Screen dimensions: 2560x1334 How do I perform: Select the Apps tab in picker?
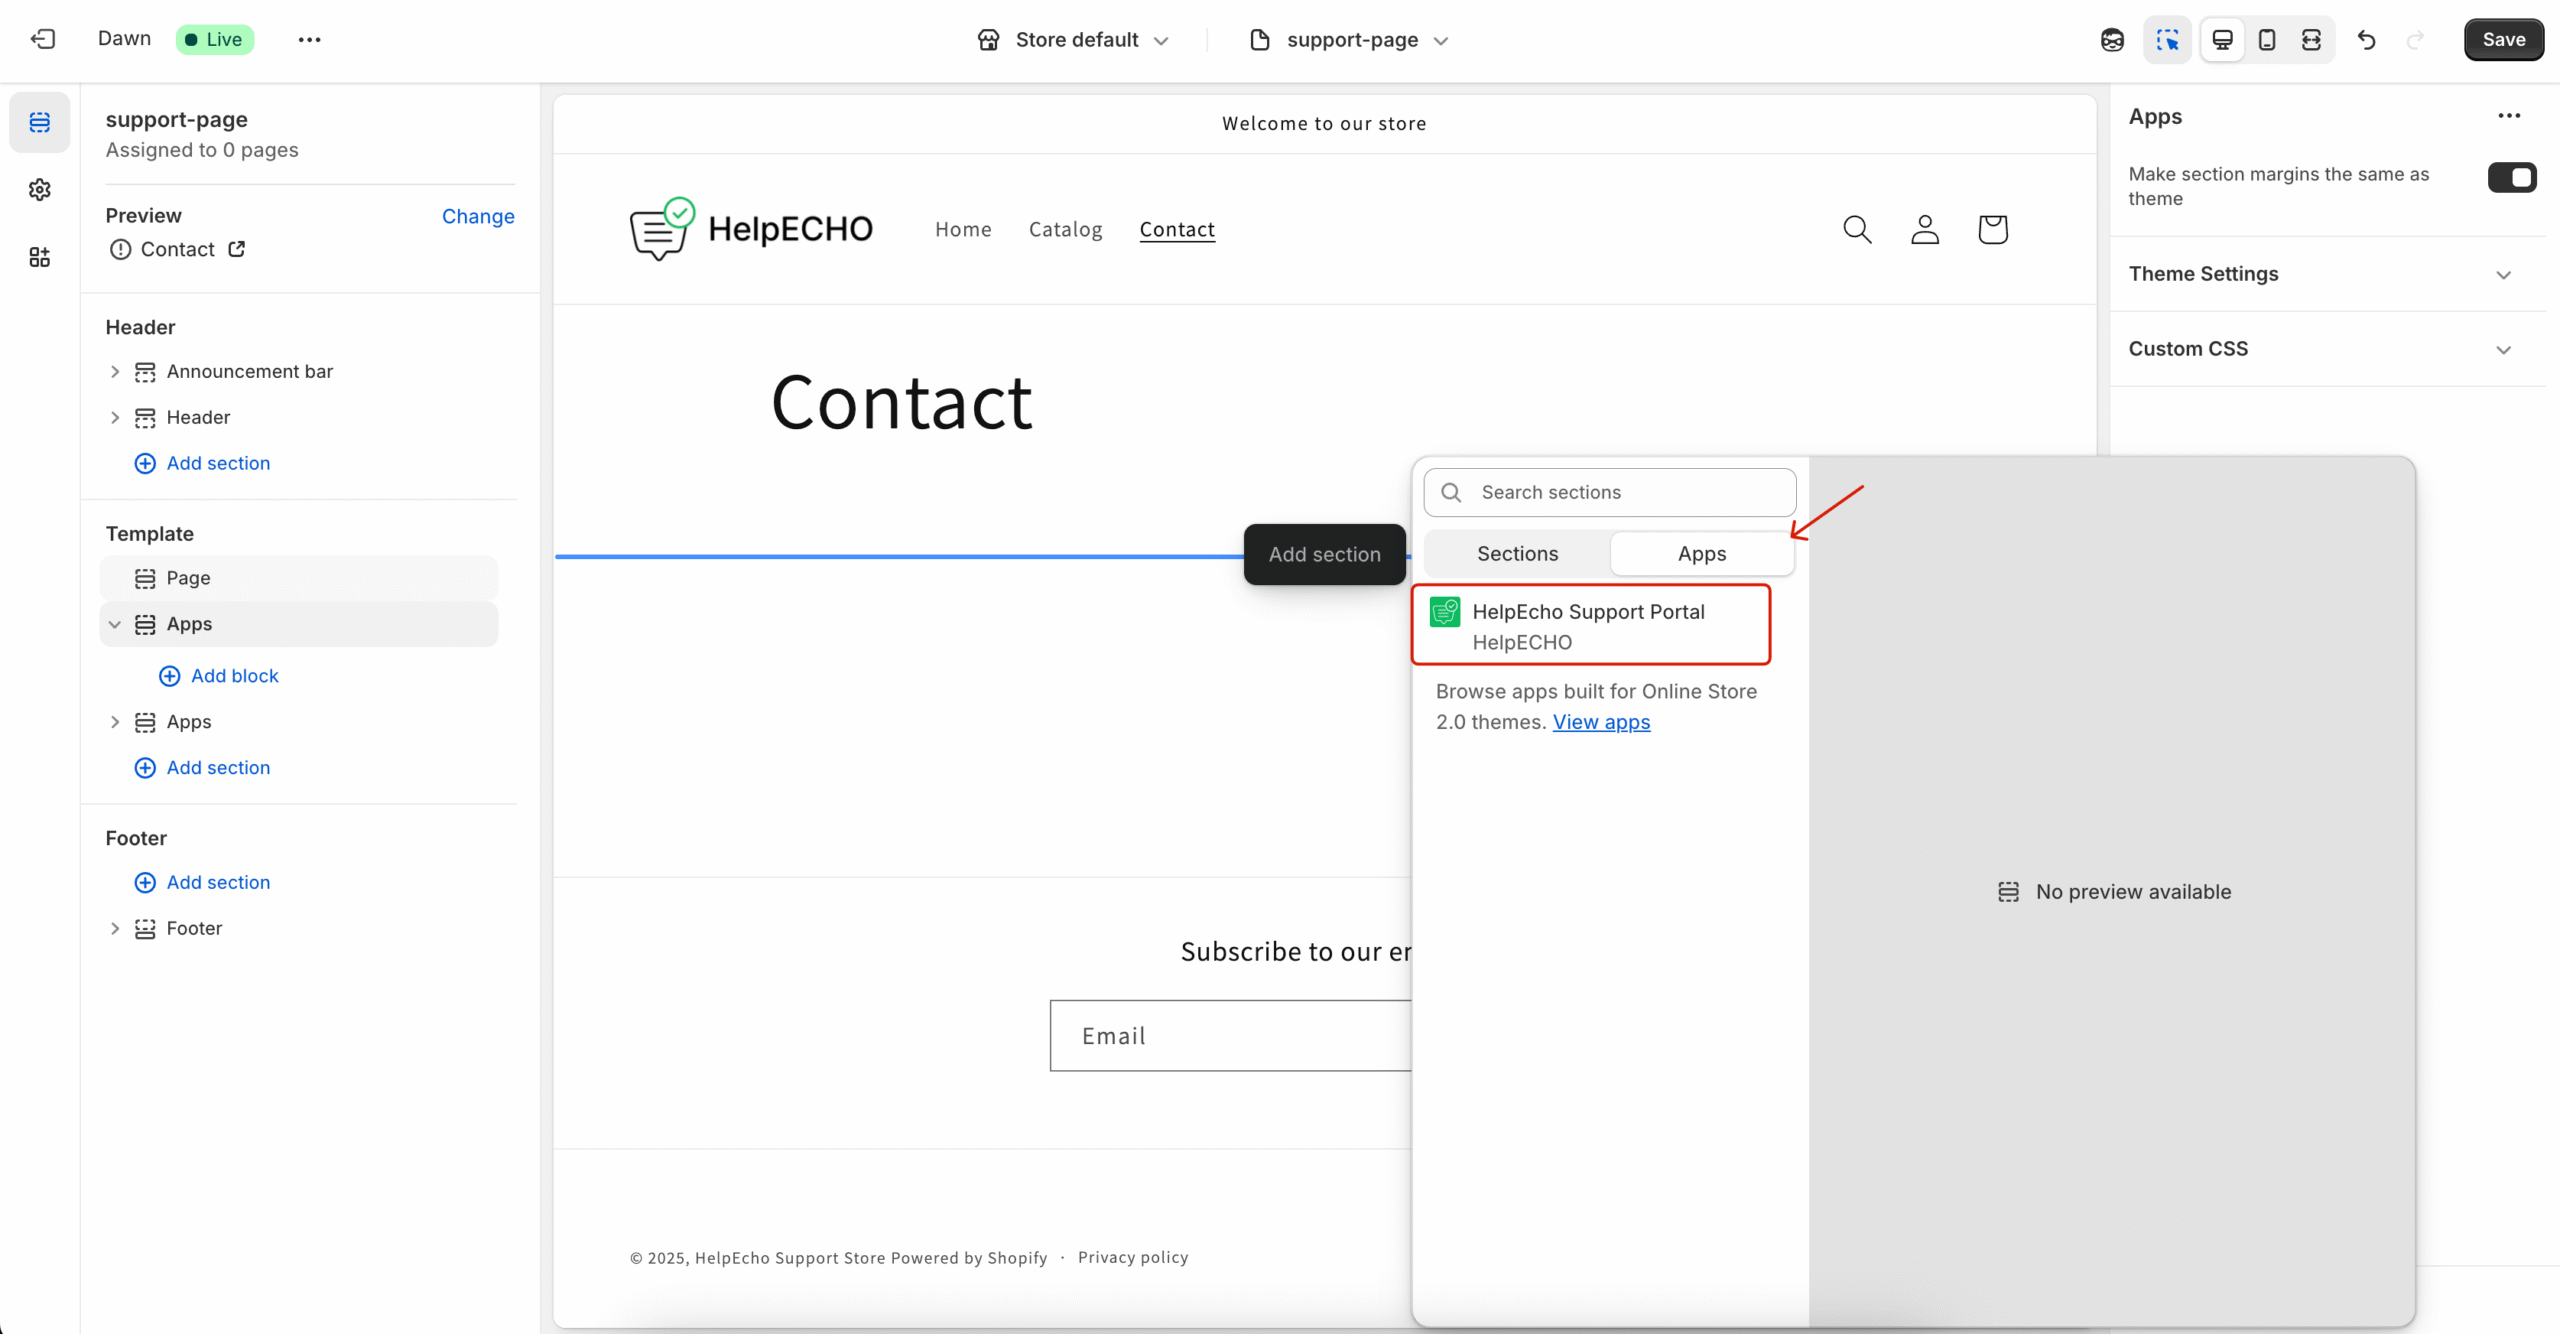(1701, 554)
